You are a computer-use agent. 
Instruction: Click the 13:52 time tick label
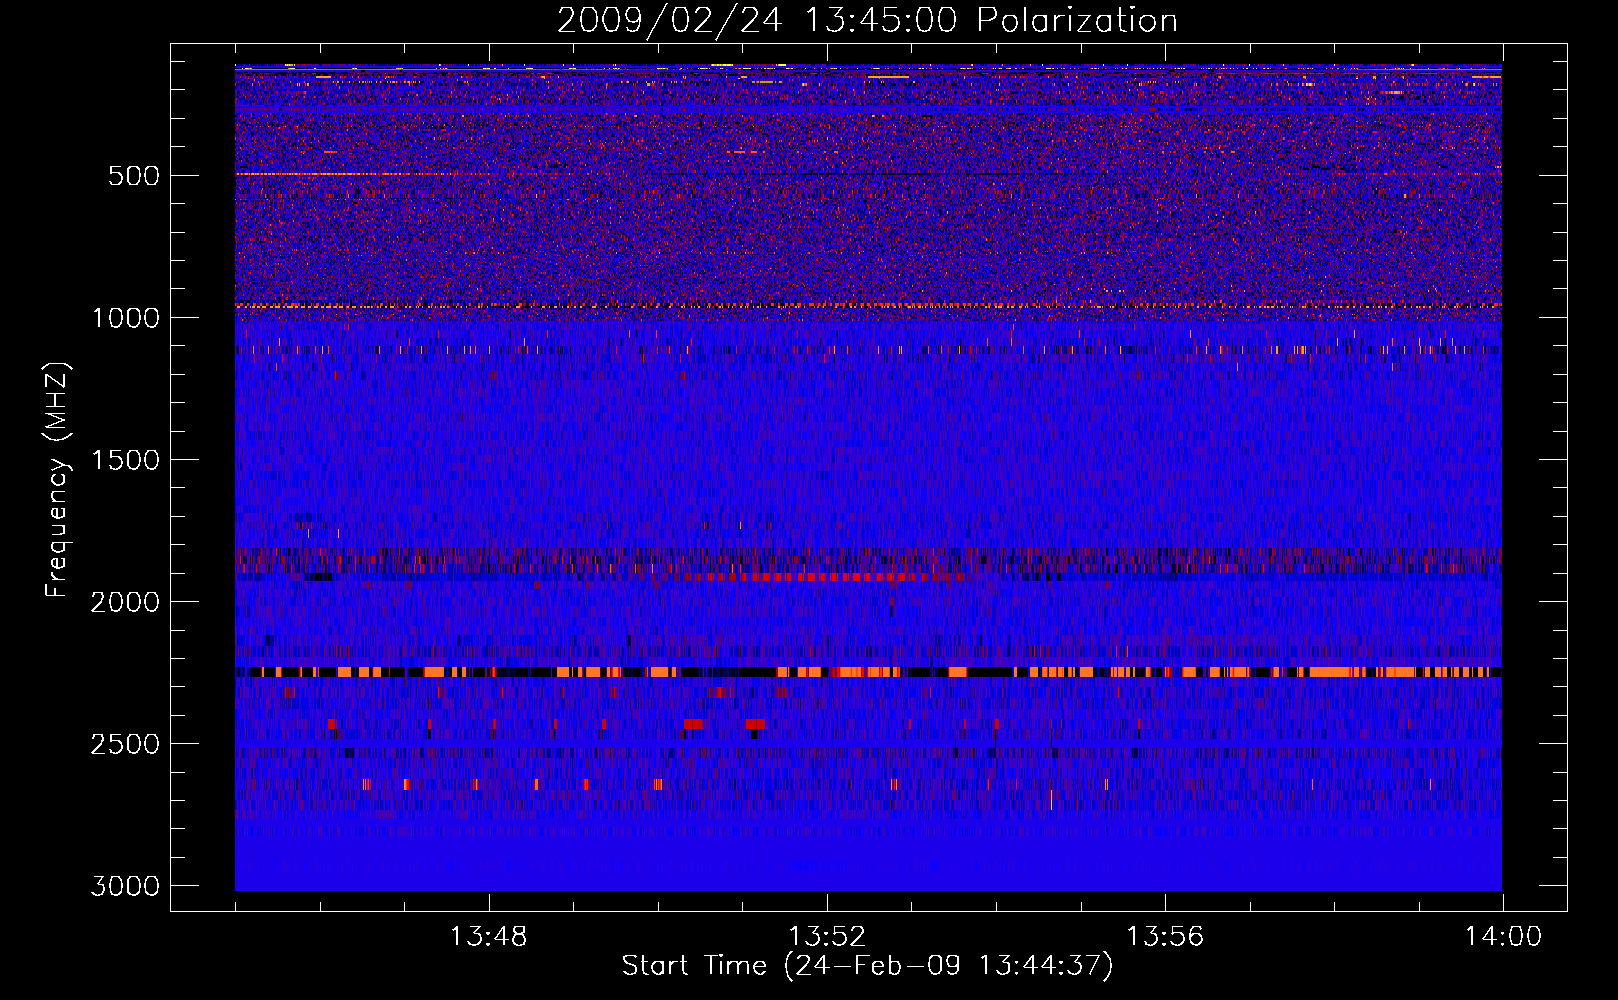(826, 937)
